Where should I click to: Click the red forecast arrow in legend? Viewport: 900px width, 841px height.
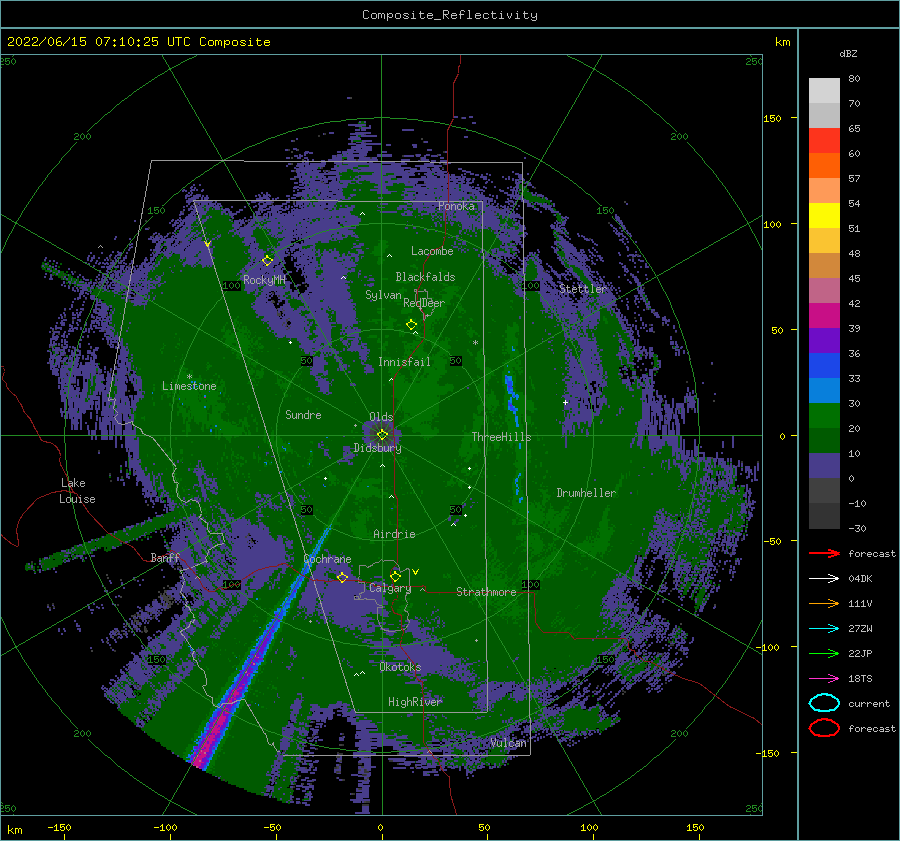pyautogui.click(x=824, y=553)
